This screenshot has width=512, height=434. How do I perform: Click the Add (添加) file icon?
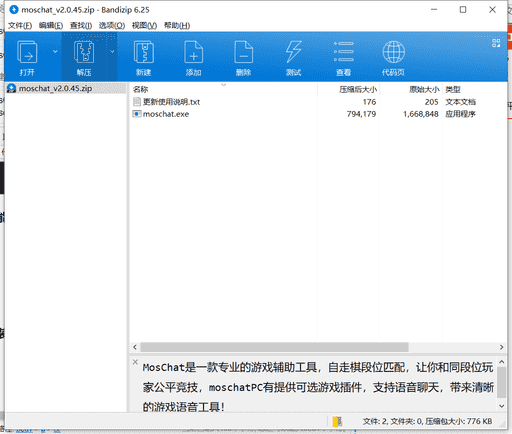pos(194,52)
